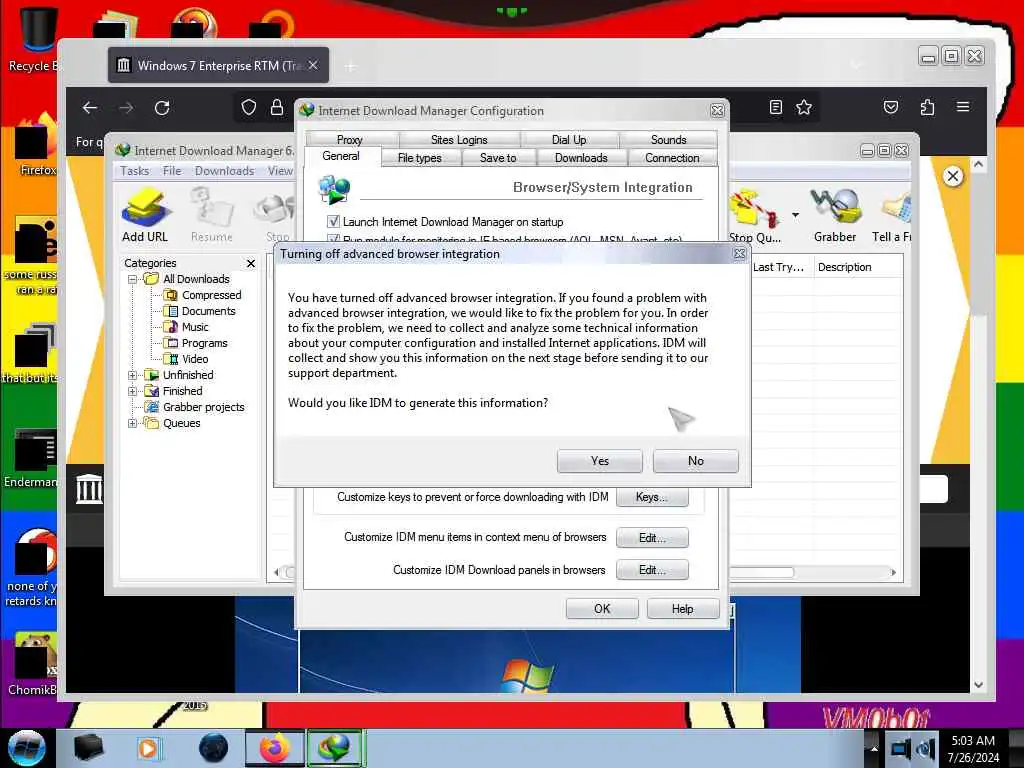
Task: Open the Tasks menu in IDM
Action: pyautogui.click(x=135, y=170)
